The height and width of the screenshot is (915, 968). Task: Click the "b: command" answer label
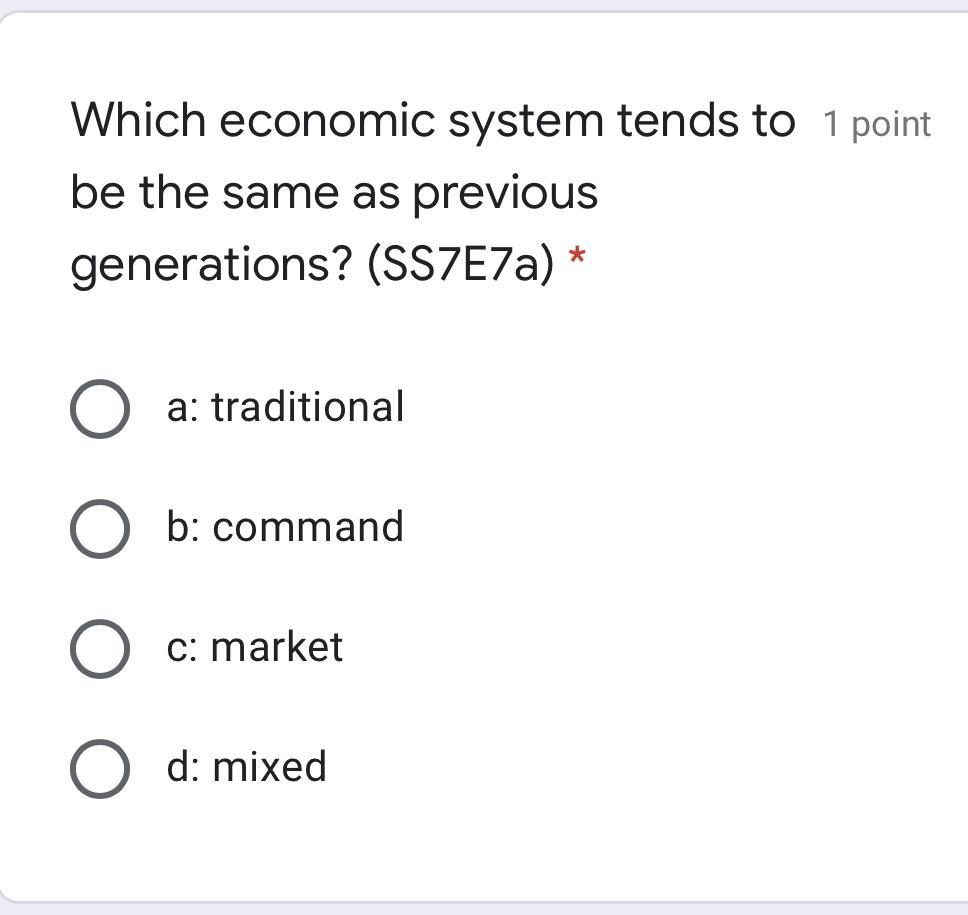[x=285, y=527]
